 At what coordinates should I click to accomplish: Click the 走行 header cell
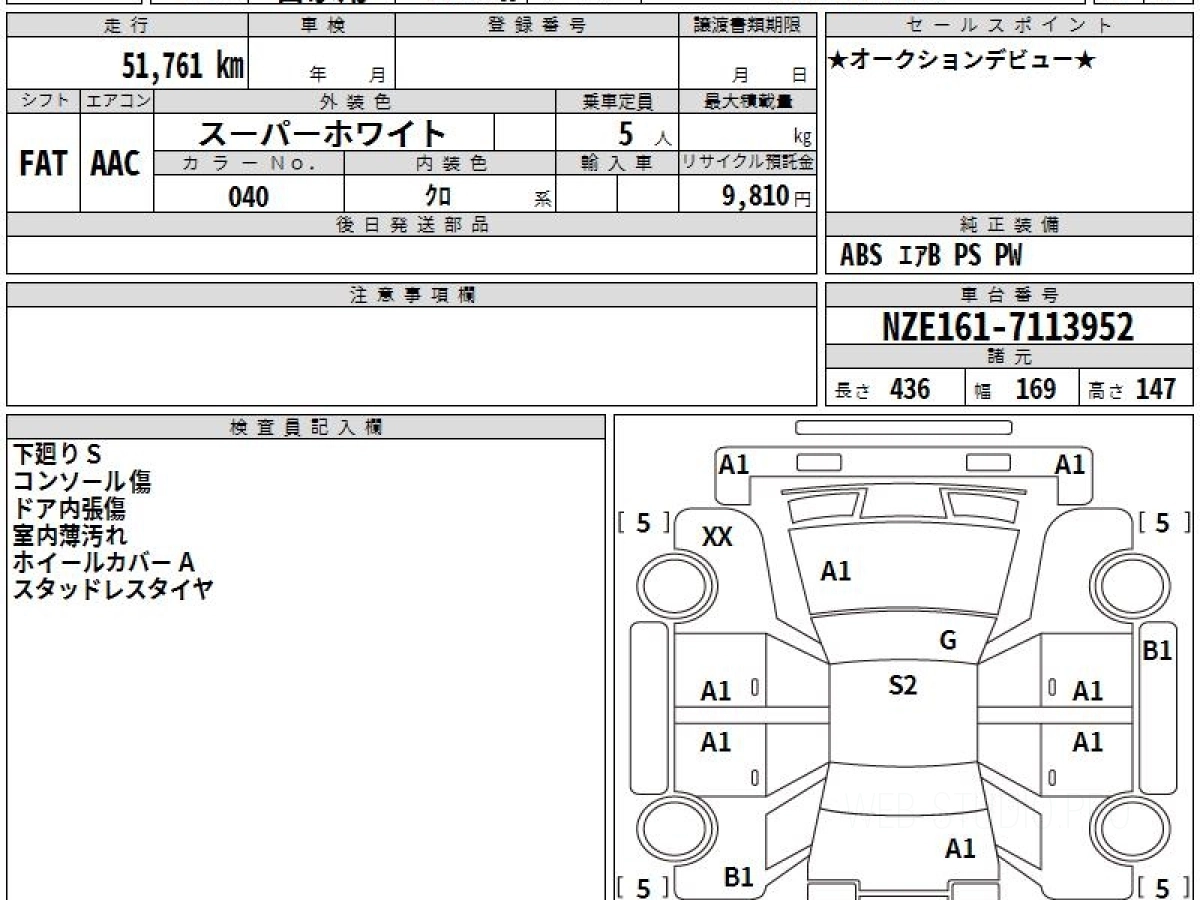[x=127, y=26]
